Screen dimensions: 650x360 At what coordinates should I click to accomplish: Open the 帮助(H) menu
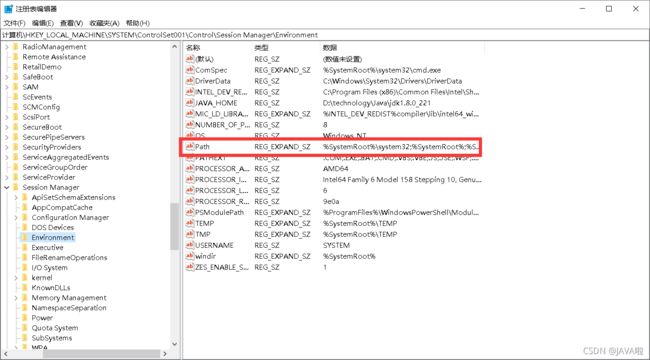pyautogui.click(x=138, y=23)
